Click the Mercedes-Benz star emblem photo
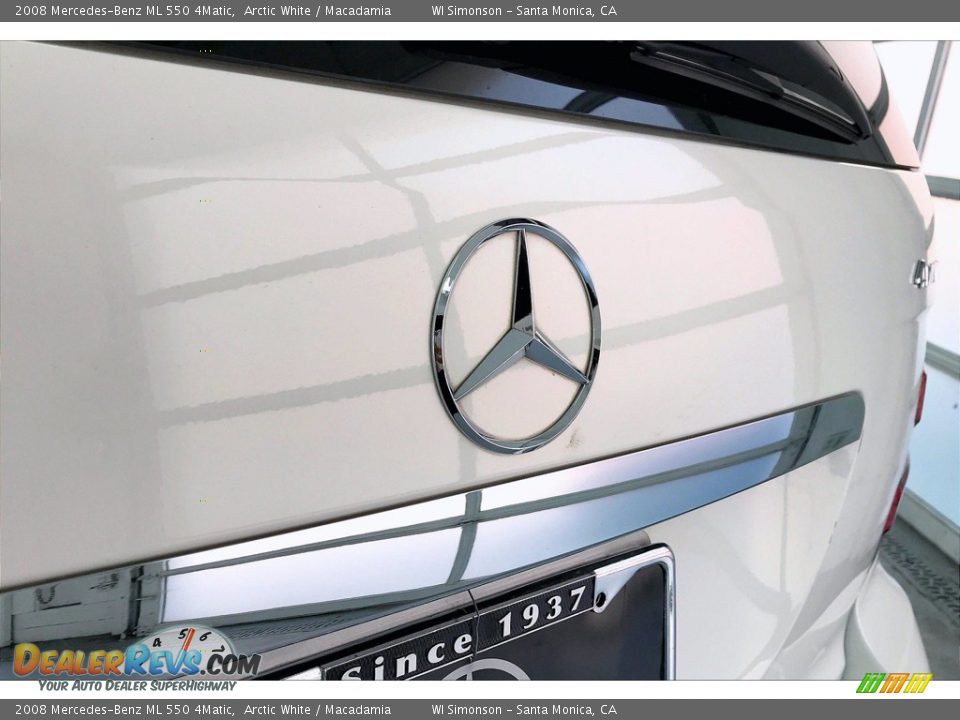 point(516,336)
